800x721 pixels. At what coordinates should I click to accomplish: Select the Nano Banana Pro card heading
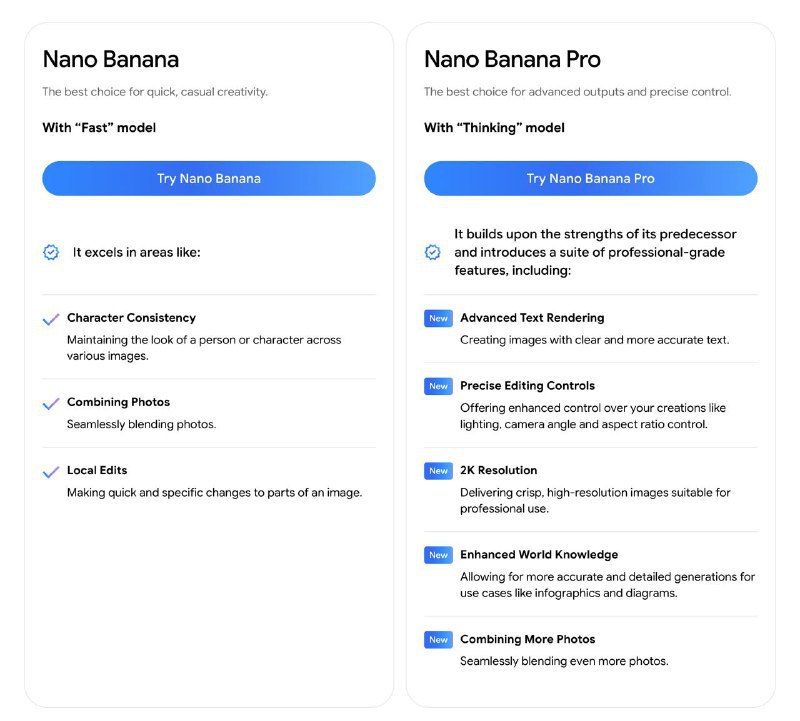(x=512, y=60)
